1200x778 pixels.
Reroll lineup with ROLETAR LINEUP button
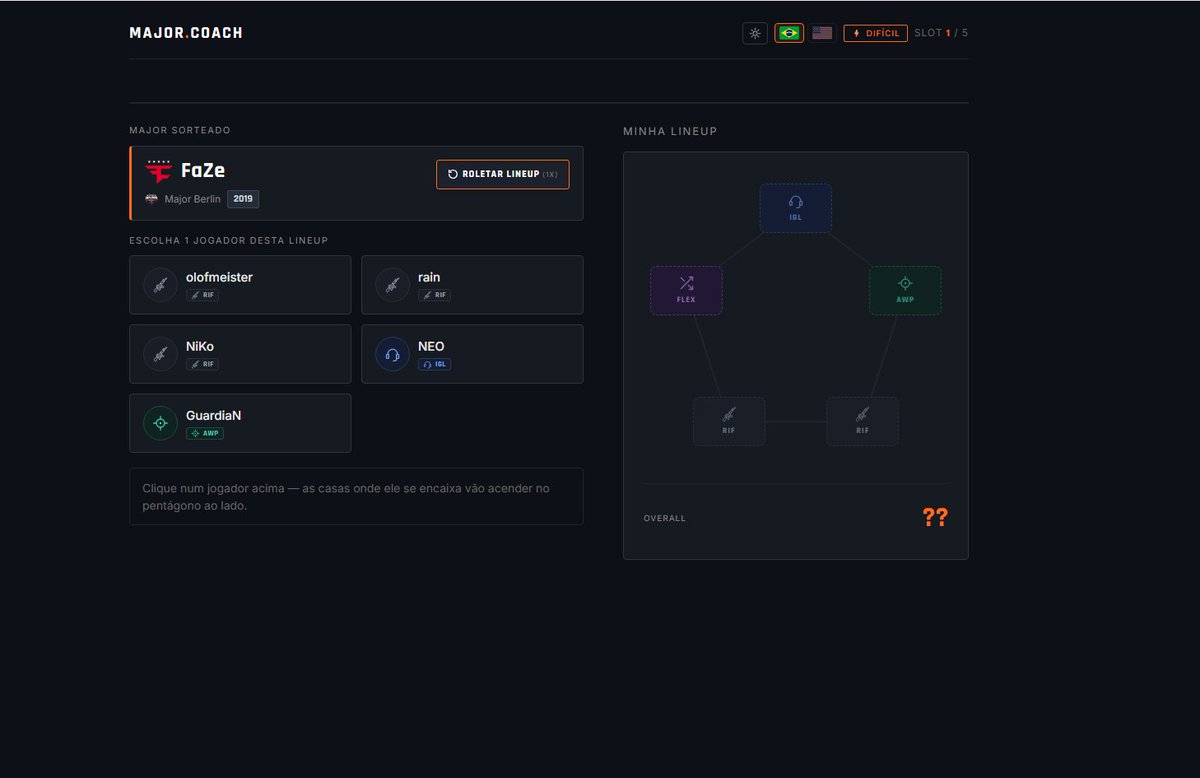point(503,174)
